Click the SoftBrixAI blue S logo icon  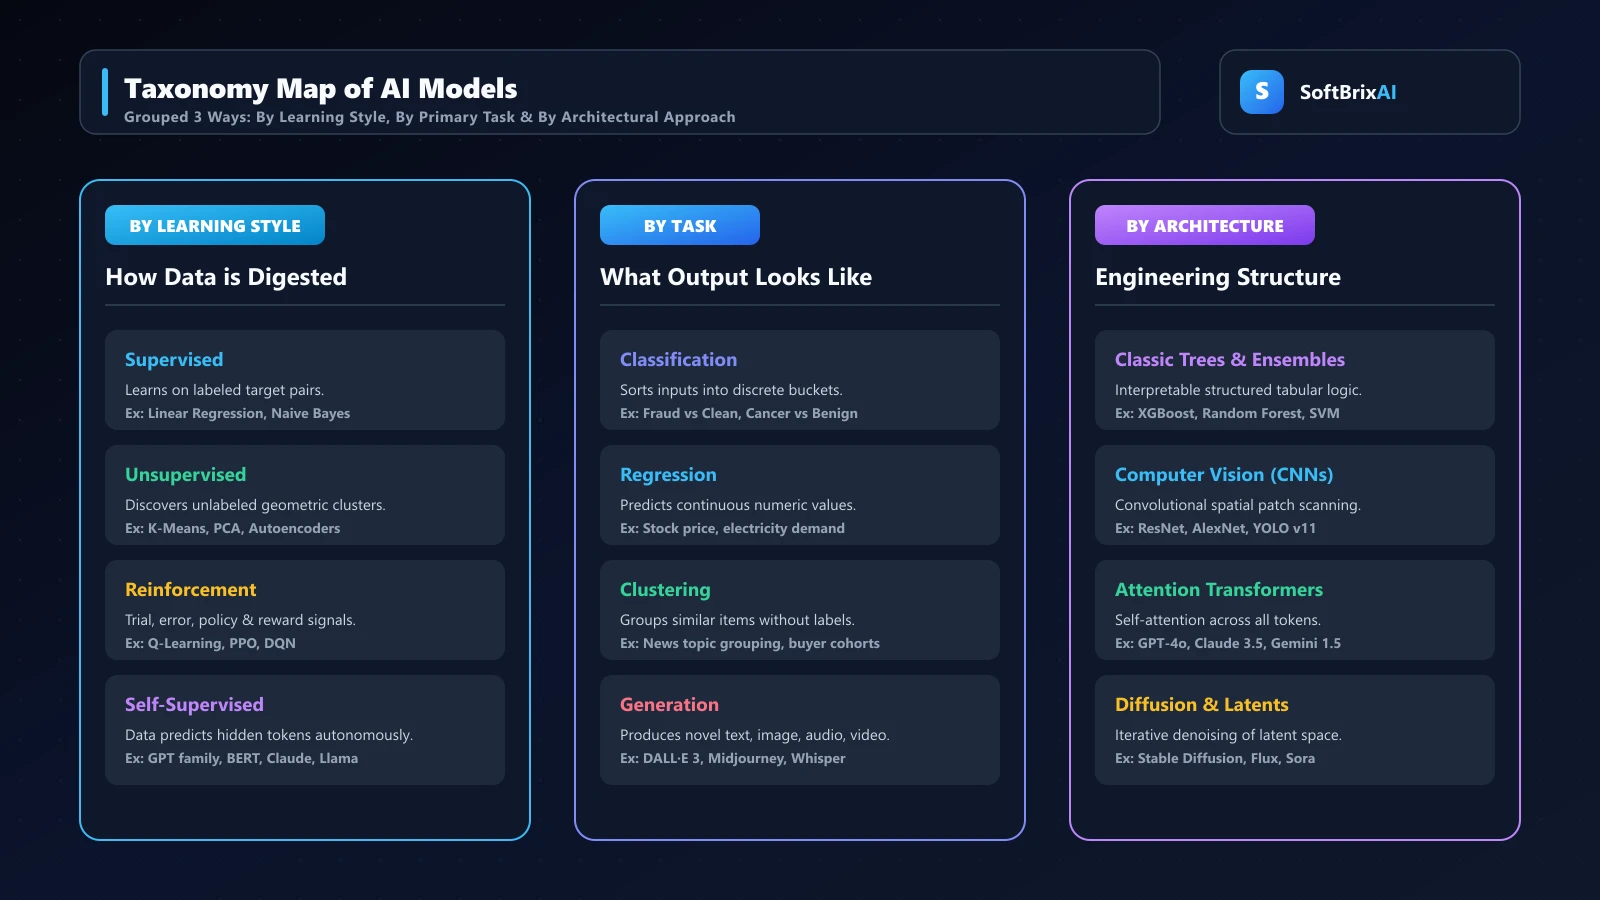point(1262,92)
